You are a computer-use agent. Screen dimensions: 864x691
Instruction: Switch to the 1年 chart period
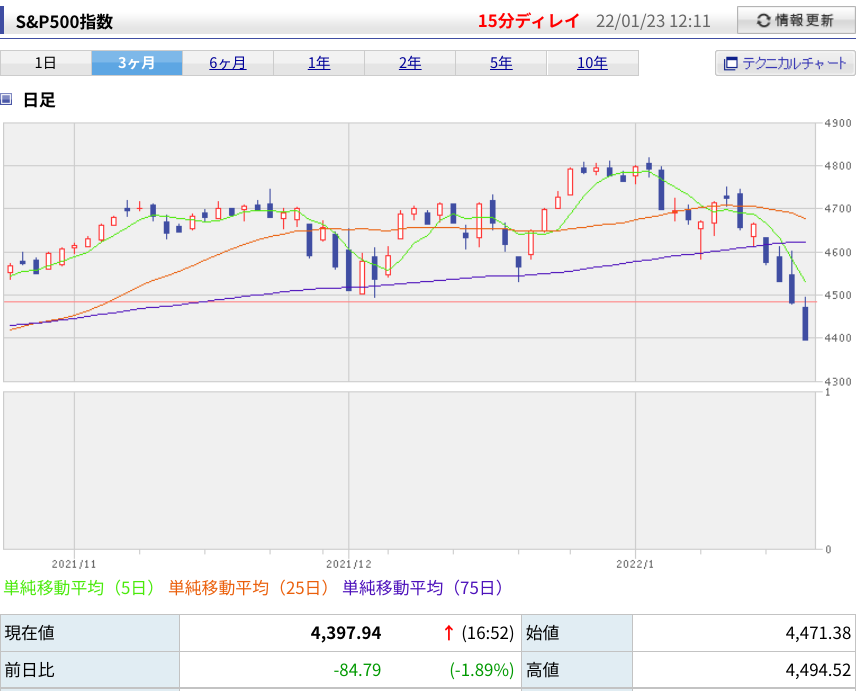point(319,63)
